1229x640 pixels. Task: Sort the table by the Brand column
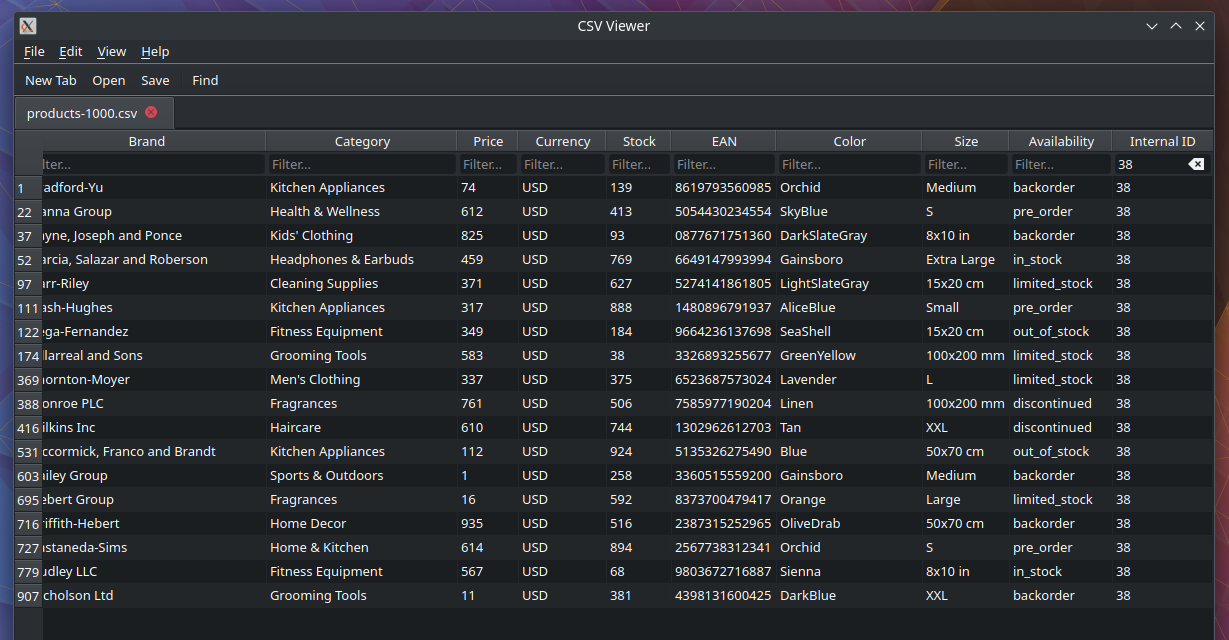[146, 140]
